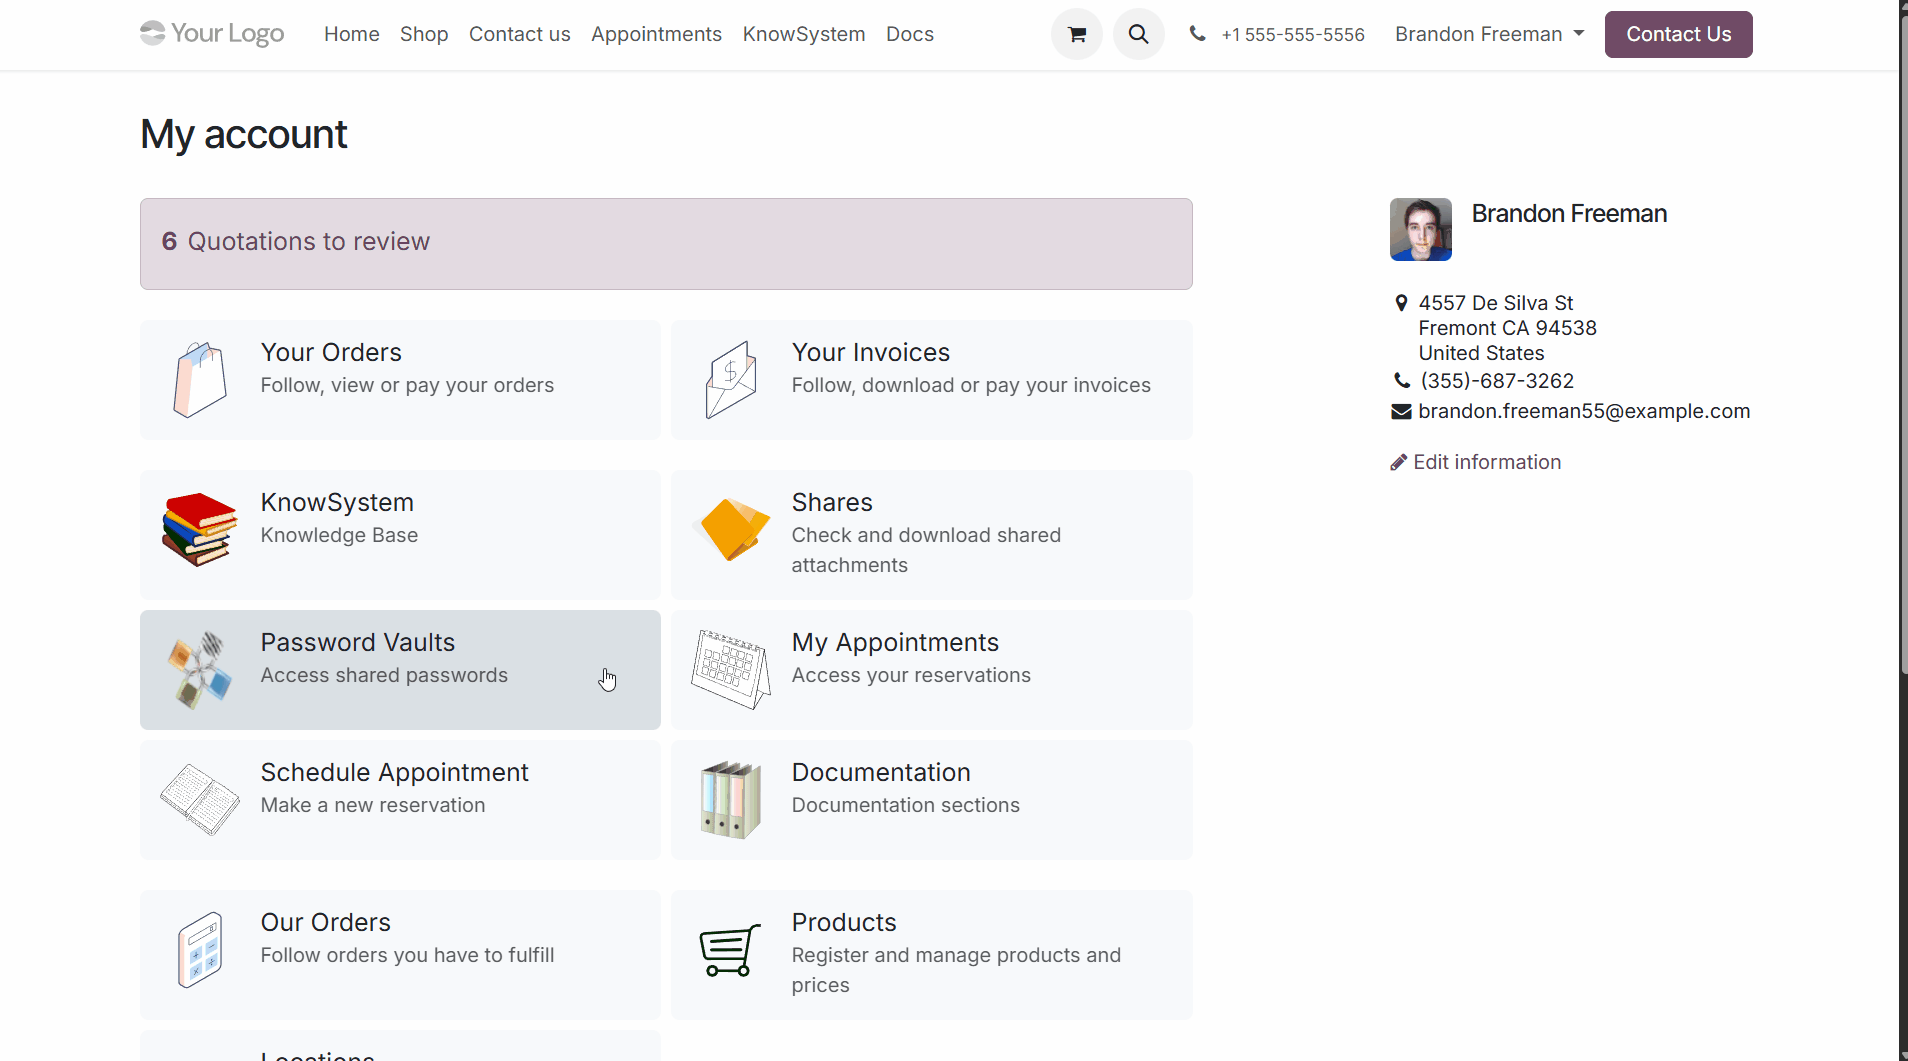The height and width of the screenshot is (1061, 1908).
Task: Click the Your Logo image in header
Action: tap(212, 34)
